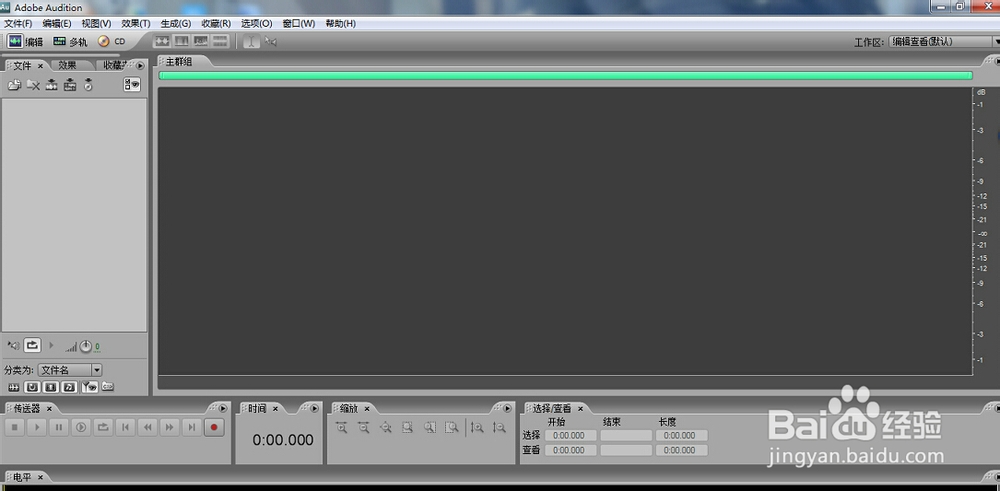This screenshot has height=491, width=1000.
Task: Click the close file icon with X
Action: (x=33, y=85)
